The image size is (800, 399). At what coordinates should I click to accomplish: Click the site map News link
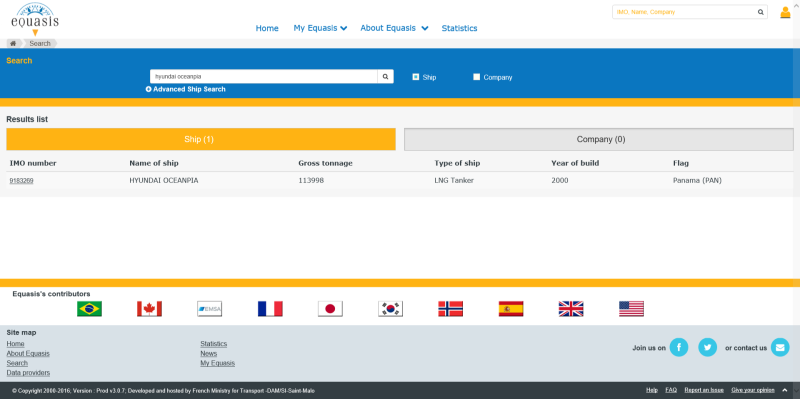point(209,354)
